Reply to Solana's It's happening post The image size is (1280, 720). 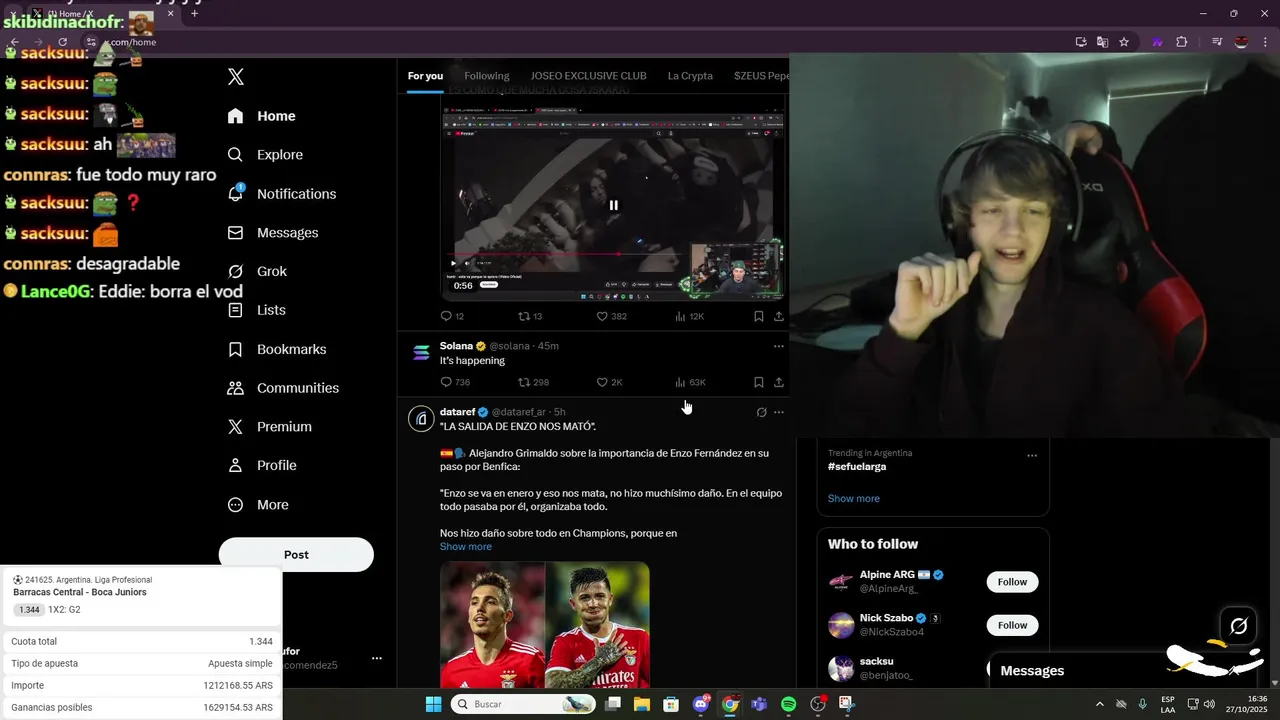[454, 382]
